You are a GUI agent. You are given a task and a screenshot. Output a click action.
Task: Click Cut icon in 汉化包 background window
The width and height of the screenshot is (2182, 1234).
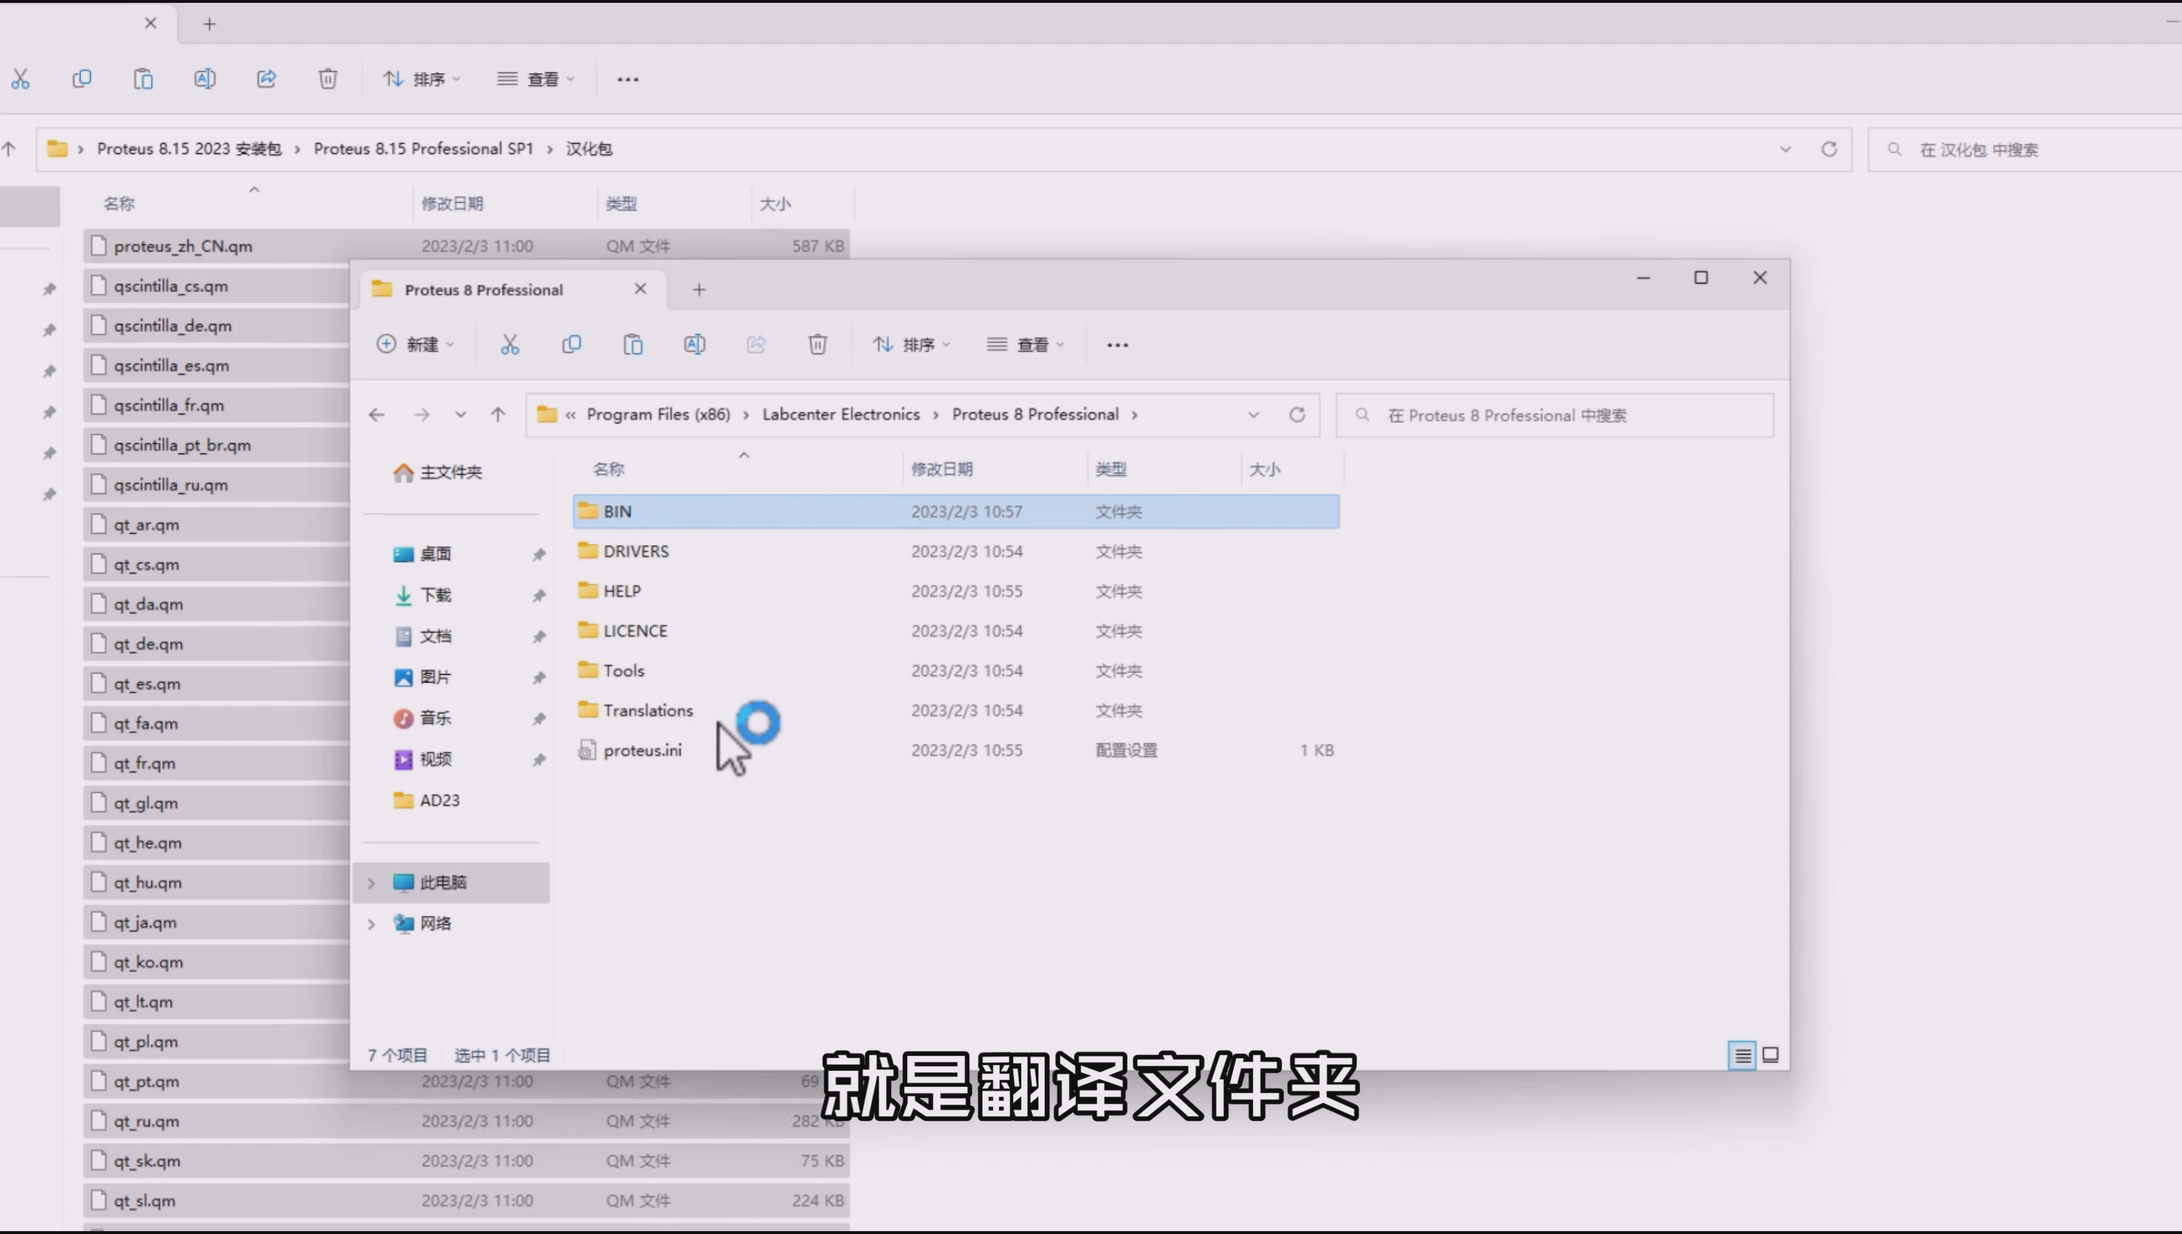(20, 79)
